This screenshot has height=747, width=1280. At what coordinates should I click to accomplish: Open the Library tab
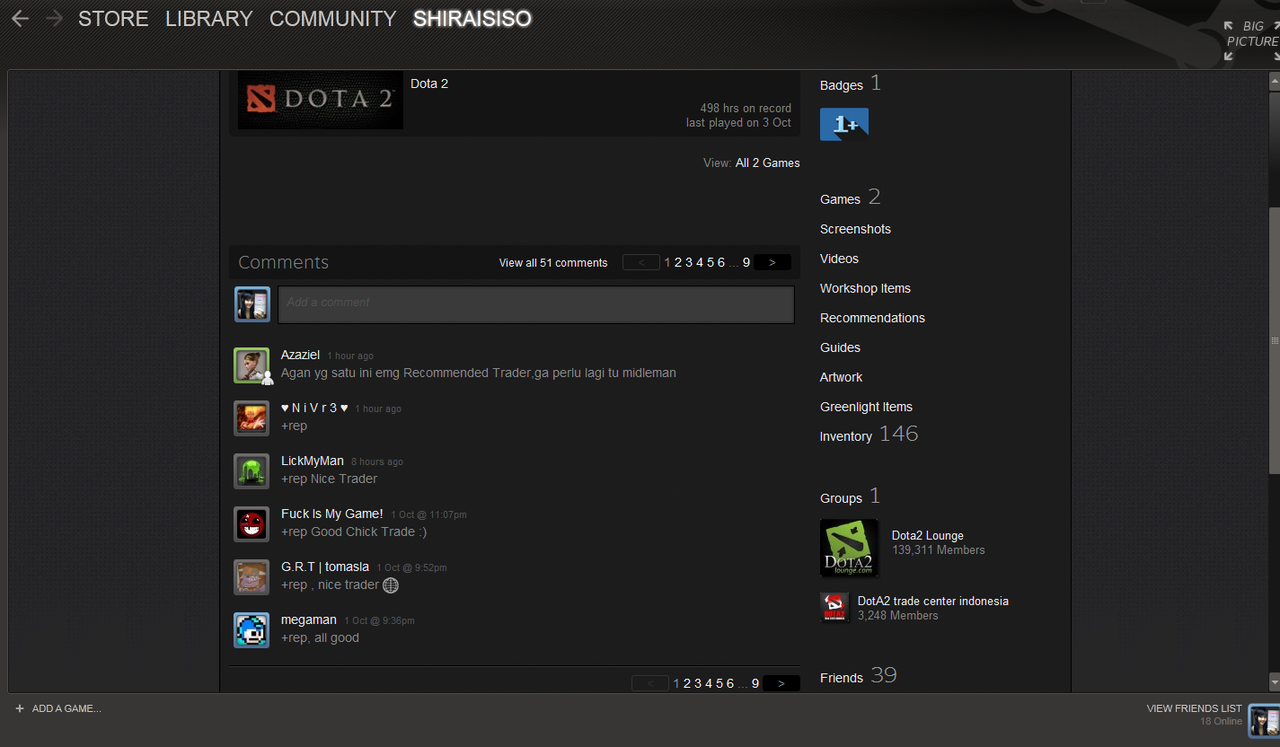click(209, 18)
